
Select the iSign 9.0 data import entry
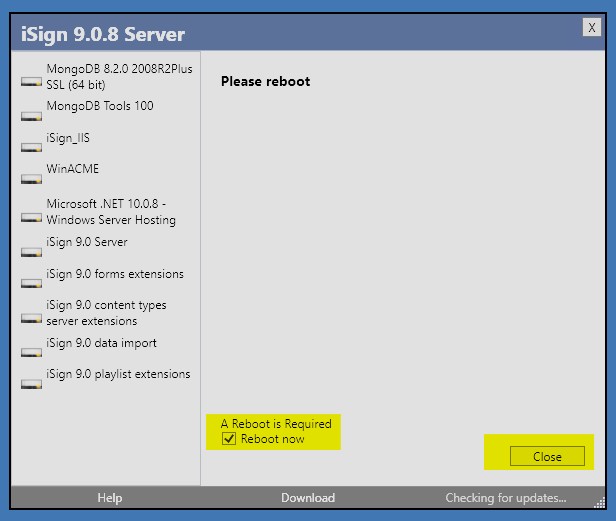tap(101, 343)
